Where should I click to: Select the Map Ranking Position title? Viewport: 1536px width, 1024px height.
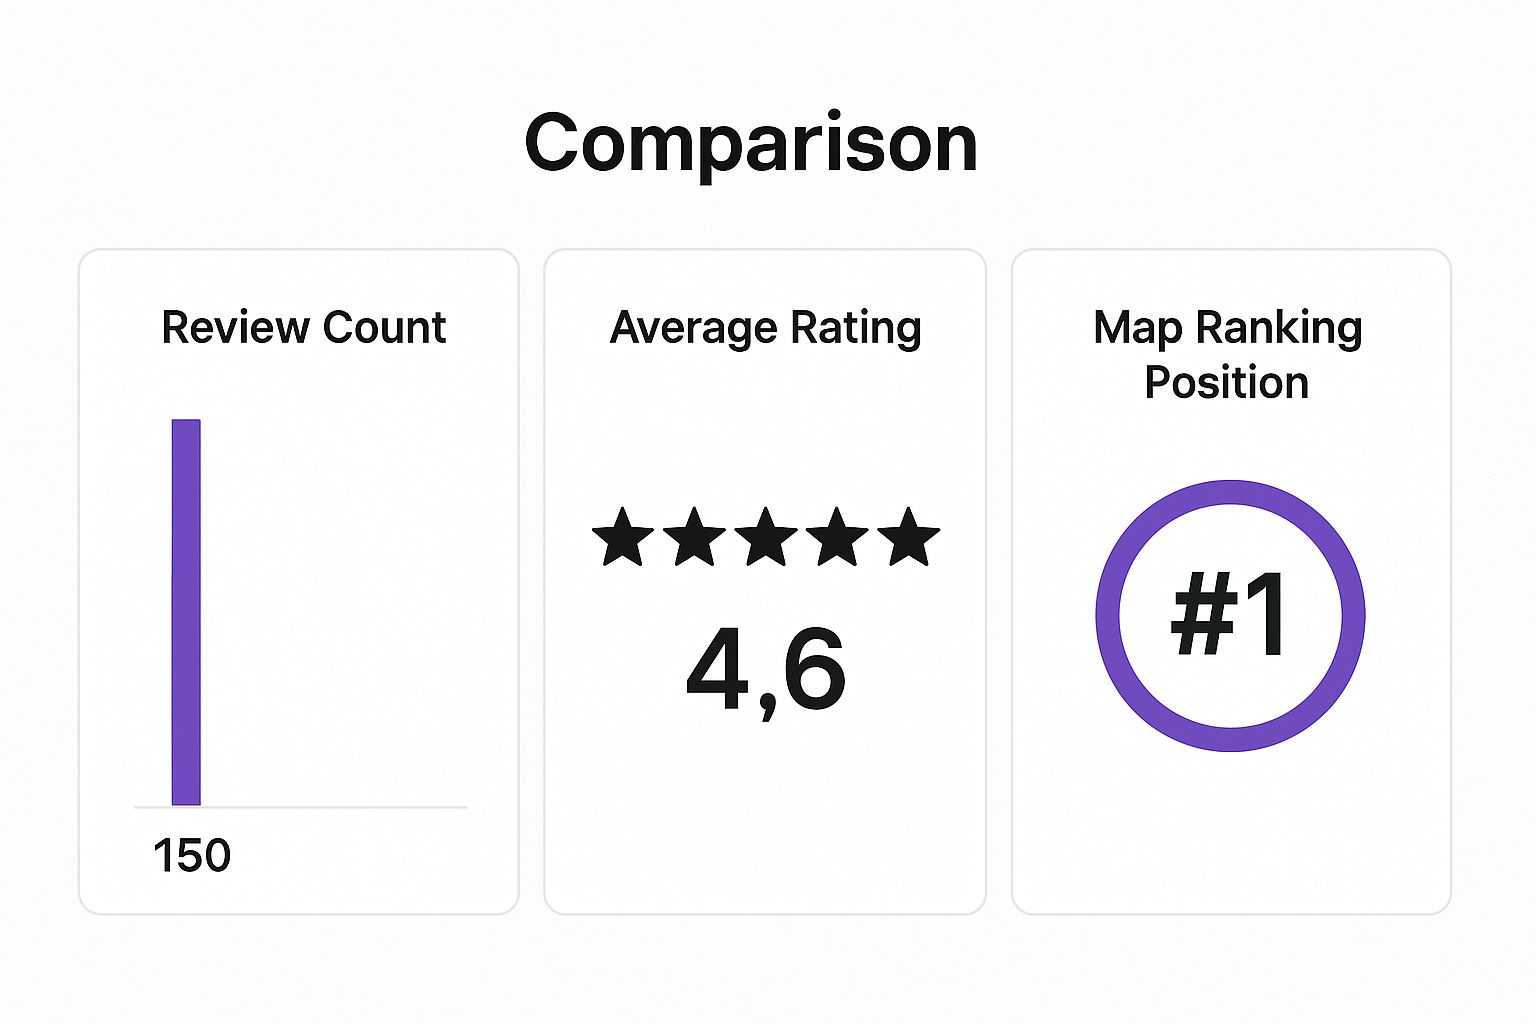pyautogui.click(x=1228, y=355)
